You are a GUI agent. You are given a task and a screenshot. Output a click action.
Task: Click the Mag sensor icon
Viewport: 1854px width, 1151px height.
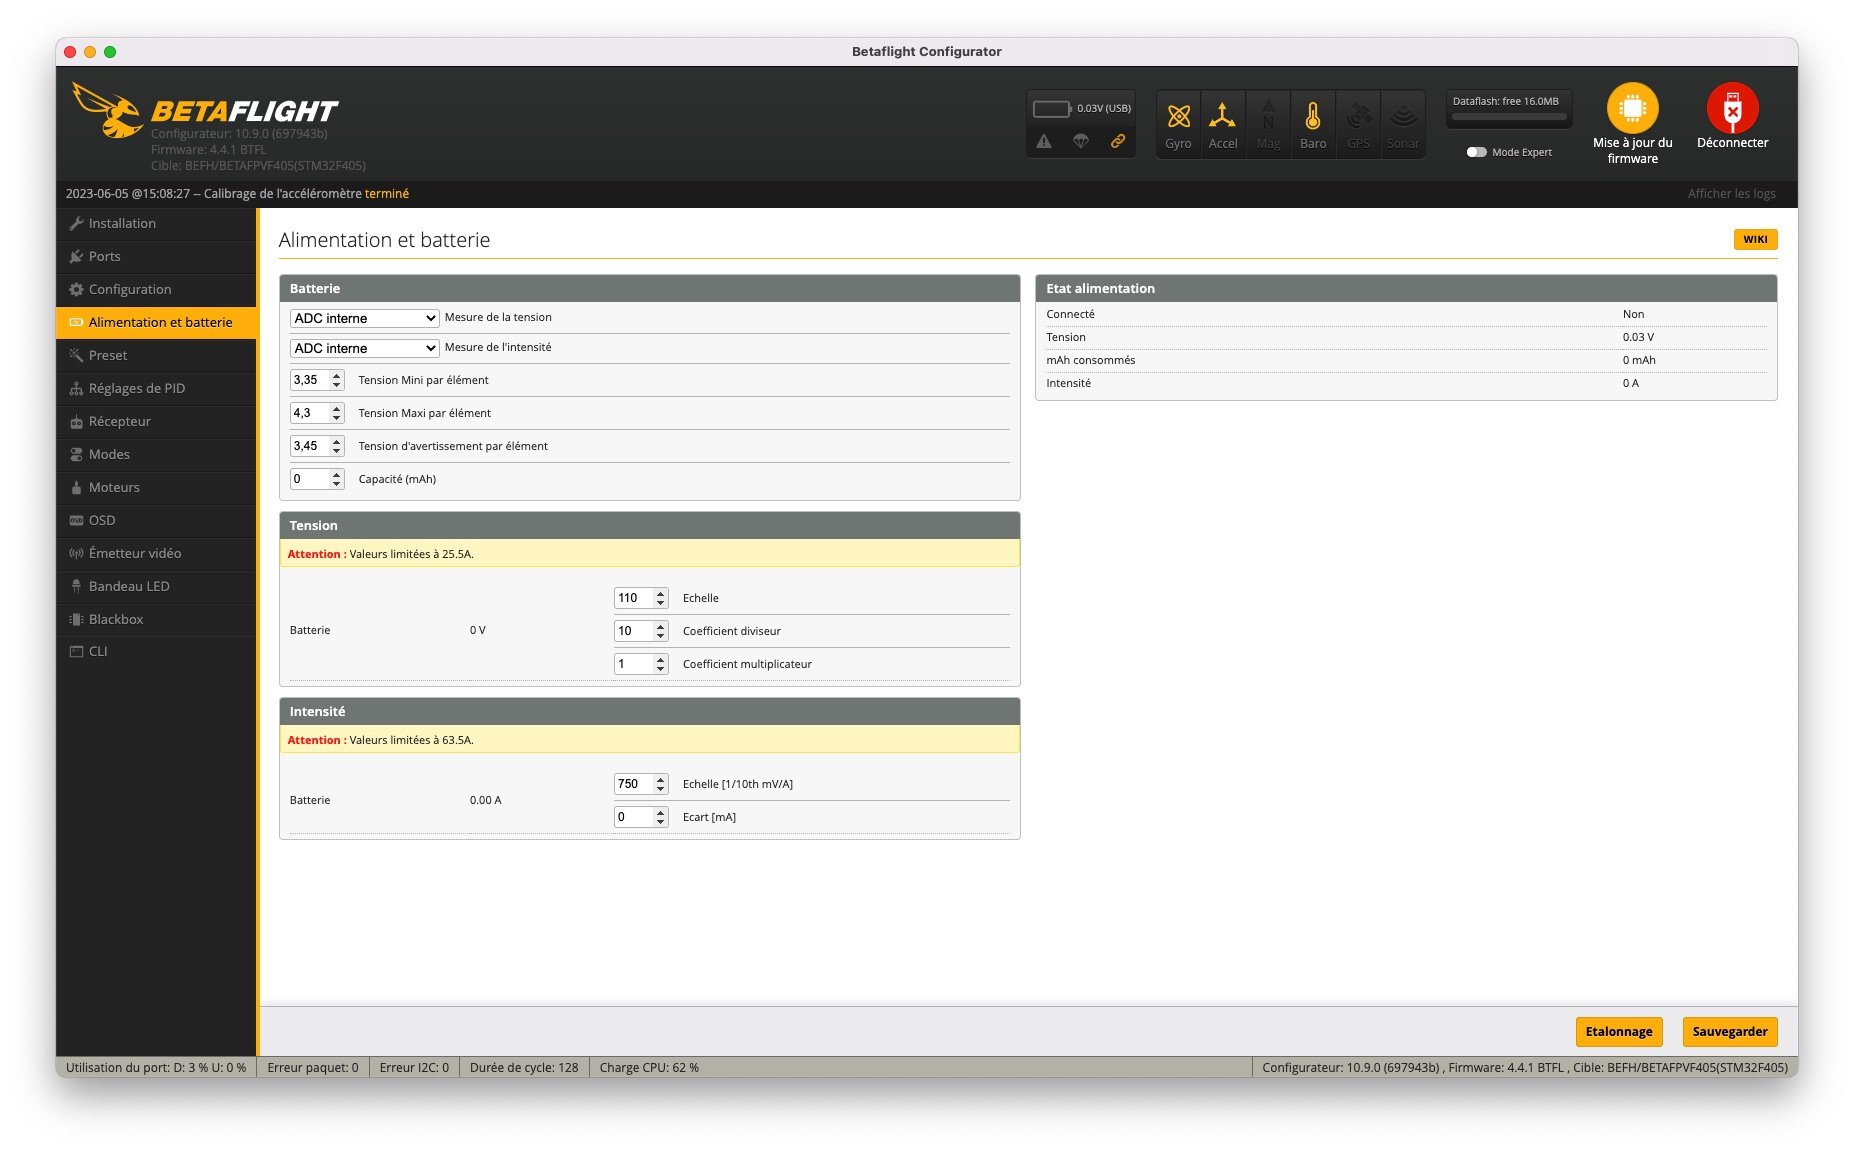(1268, 116)
